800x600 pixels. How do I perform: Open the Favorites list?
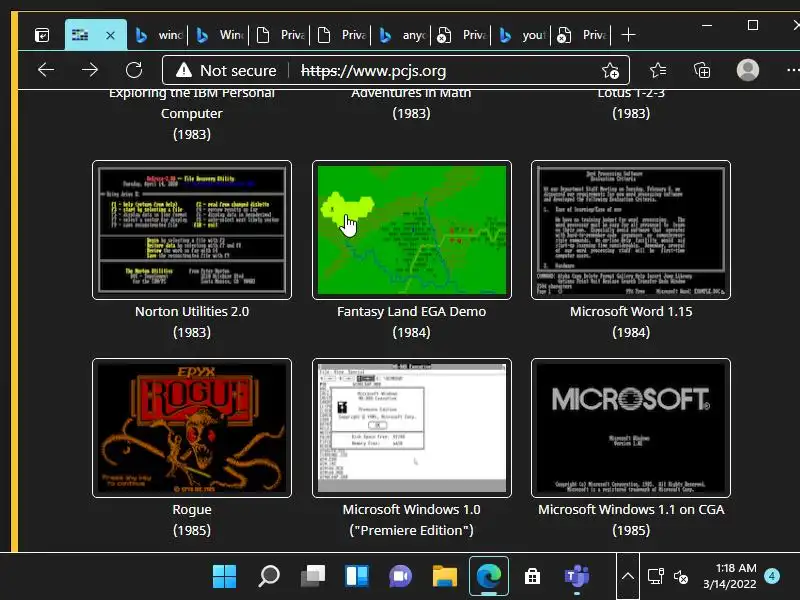[658, 70]
